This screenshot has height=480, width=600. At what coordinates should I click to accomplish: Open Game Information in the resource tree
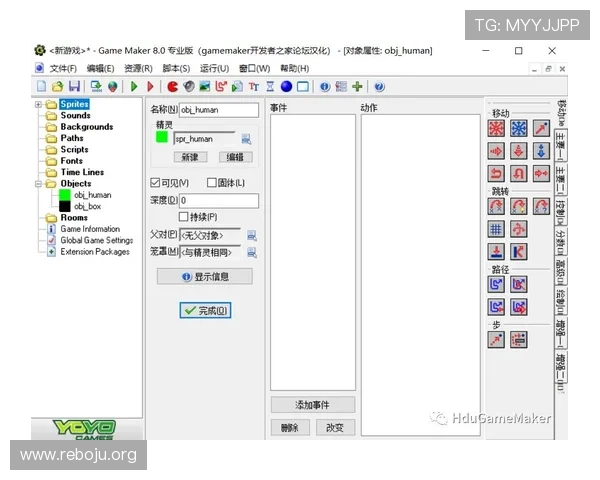click(90, 229)
